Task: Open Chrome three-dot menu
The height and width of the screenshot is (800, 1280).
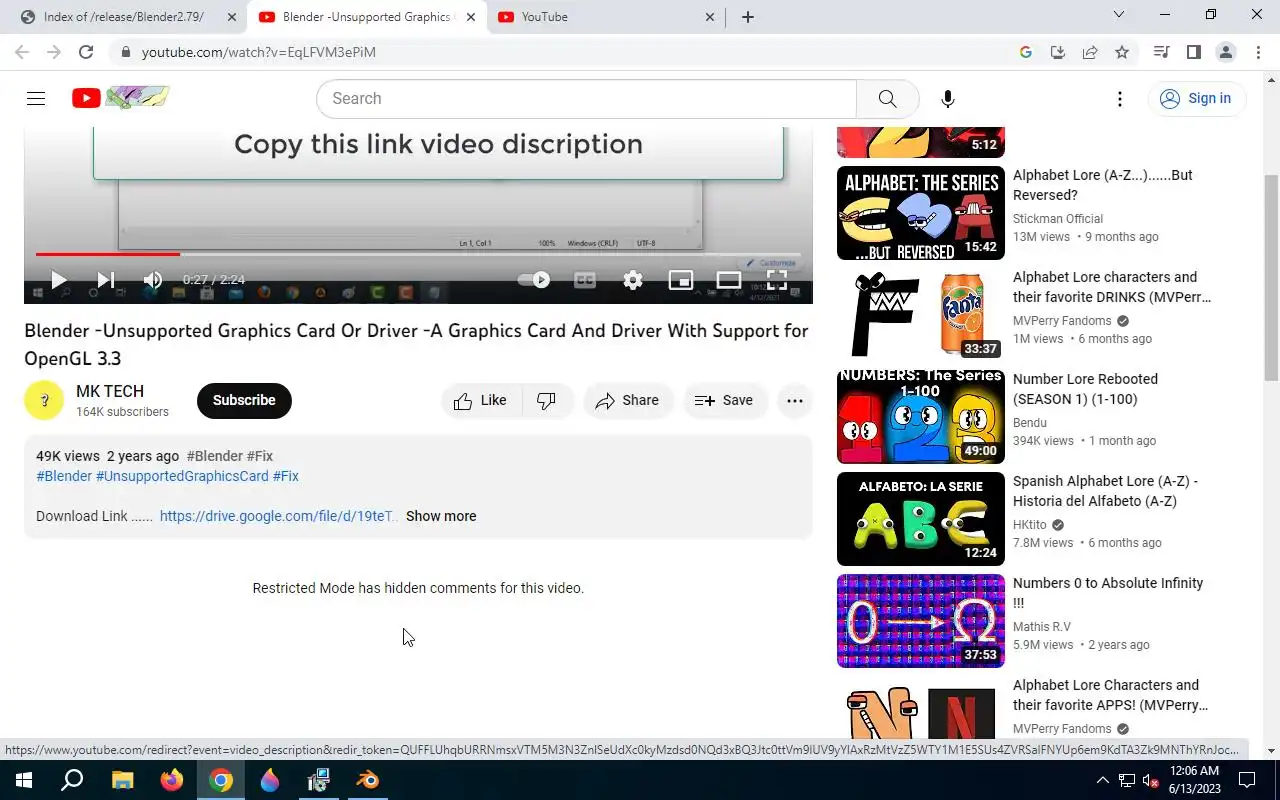Action: coord(1258,52)
